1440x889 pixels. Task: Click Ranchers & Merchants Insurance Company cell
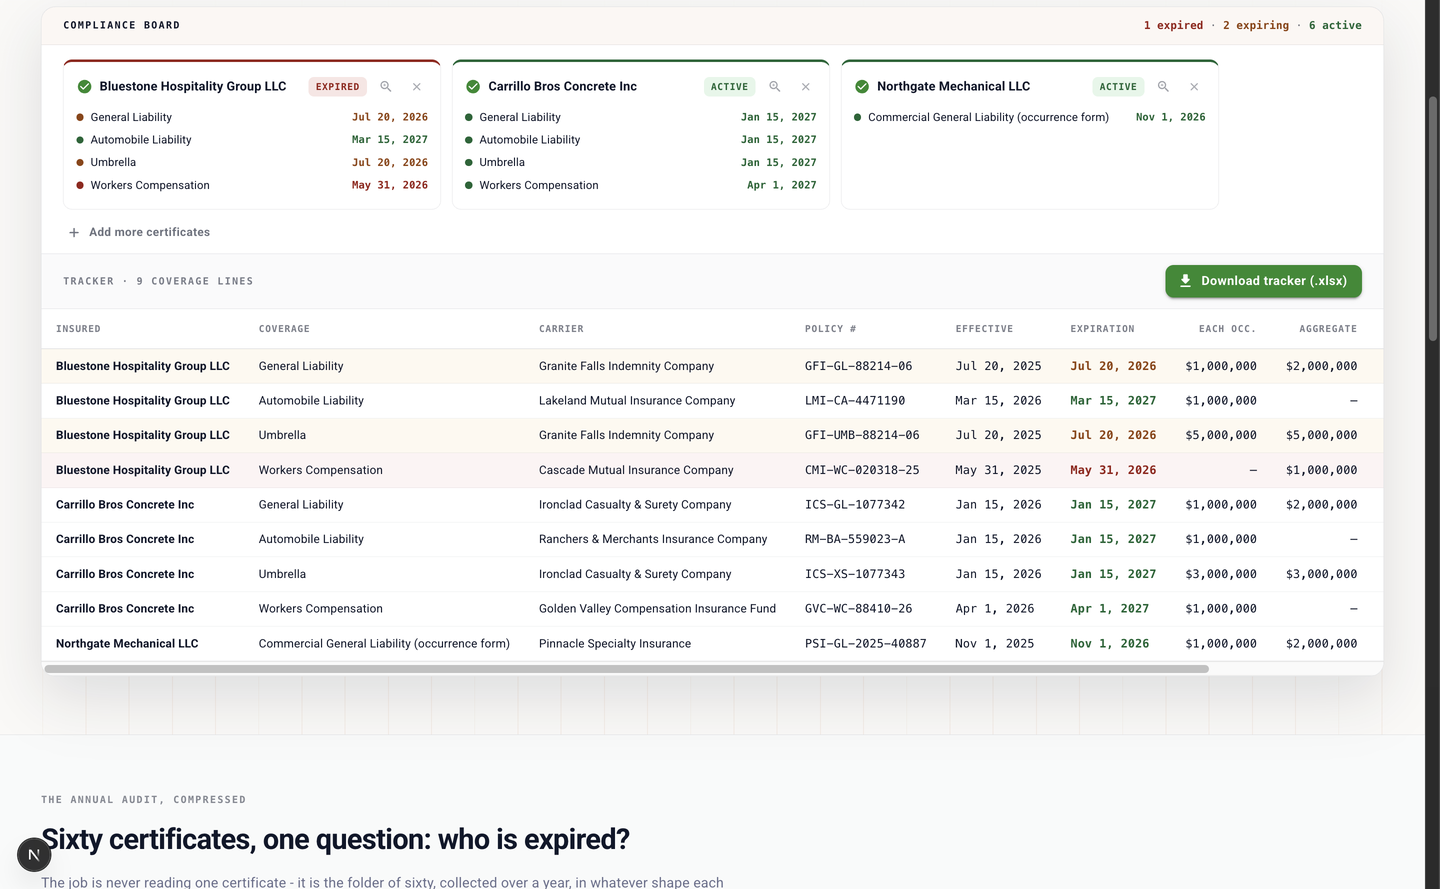pos(653,539)
